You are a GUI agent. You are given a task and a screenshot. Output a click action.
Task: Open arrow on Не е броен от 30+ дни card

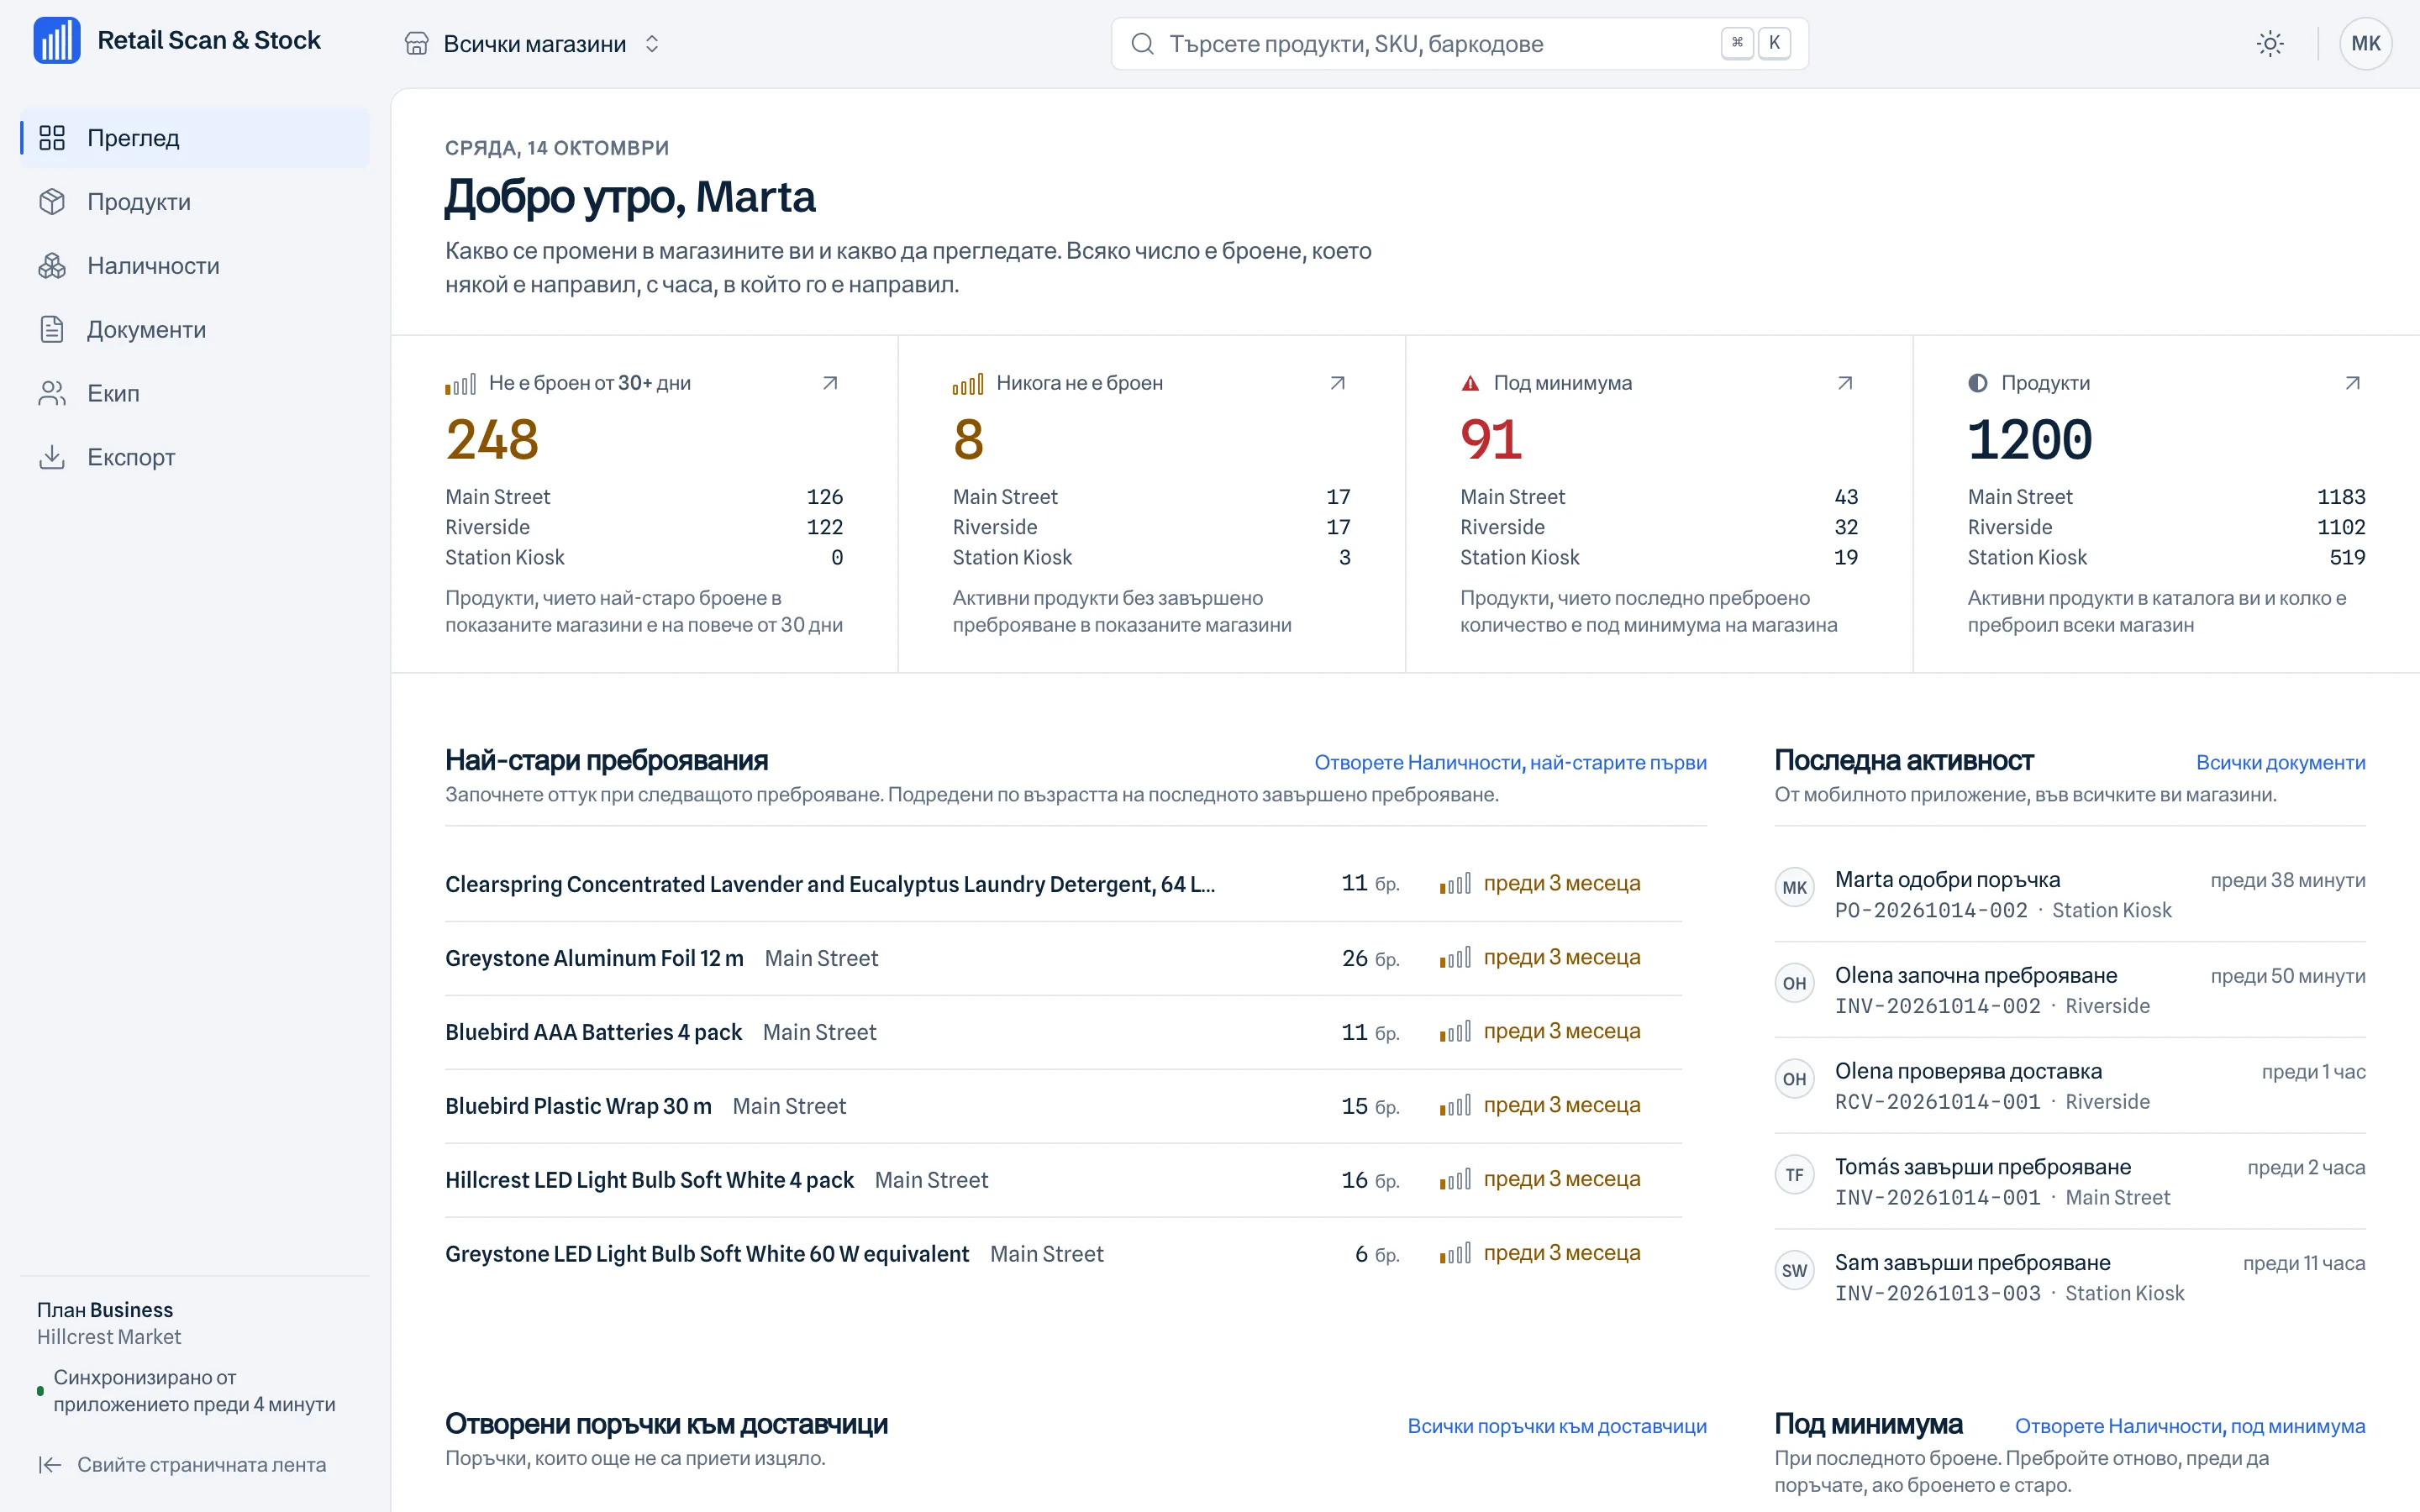[830, 383]
